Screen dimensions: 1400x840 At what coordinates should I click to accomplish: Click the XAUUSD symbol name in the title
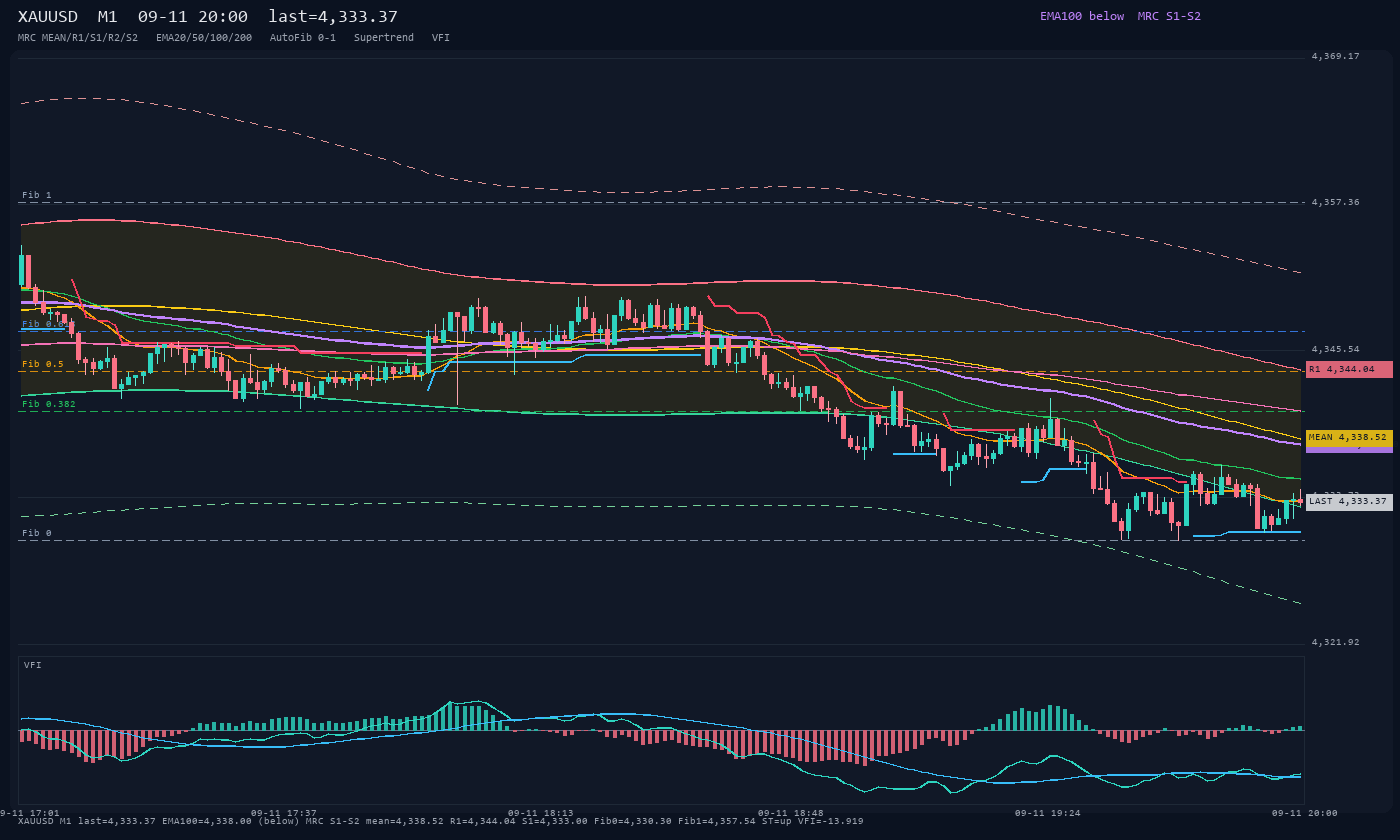pos(48,17)
